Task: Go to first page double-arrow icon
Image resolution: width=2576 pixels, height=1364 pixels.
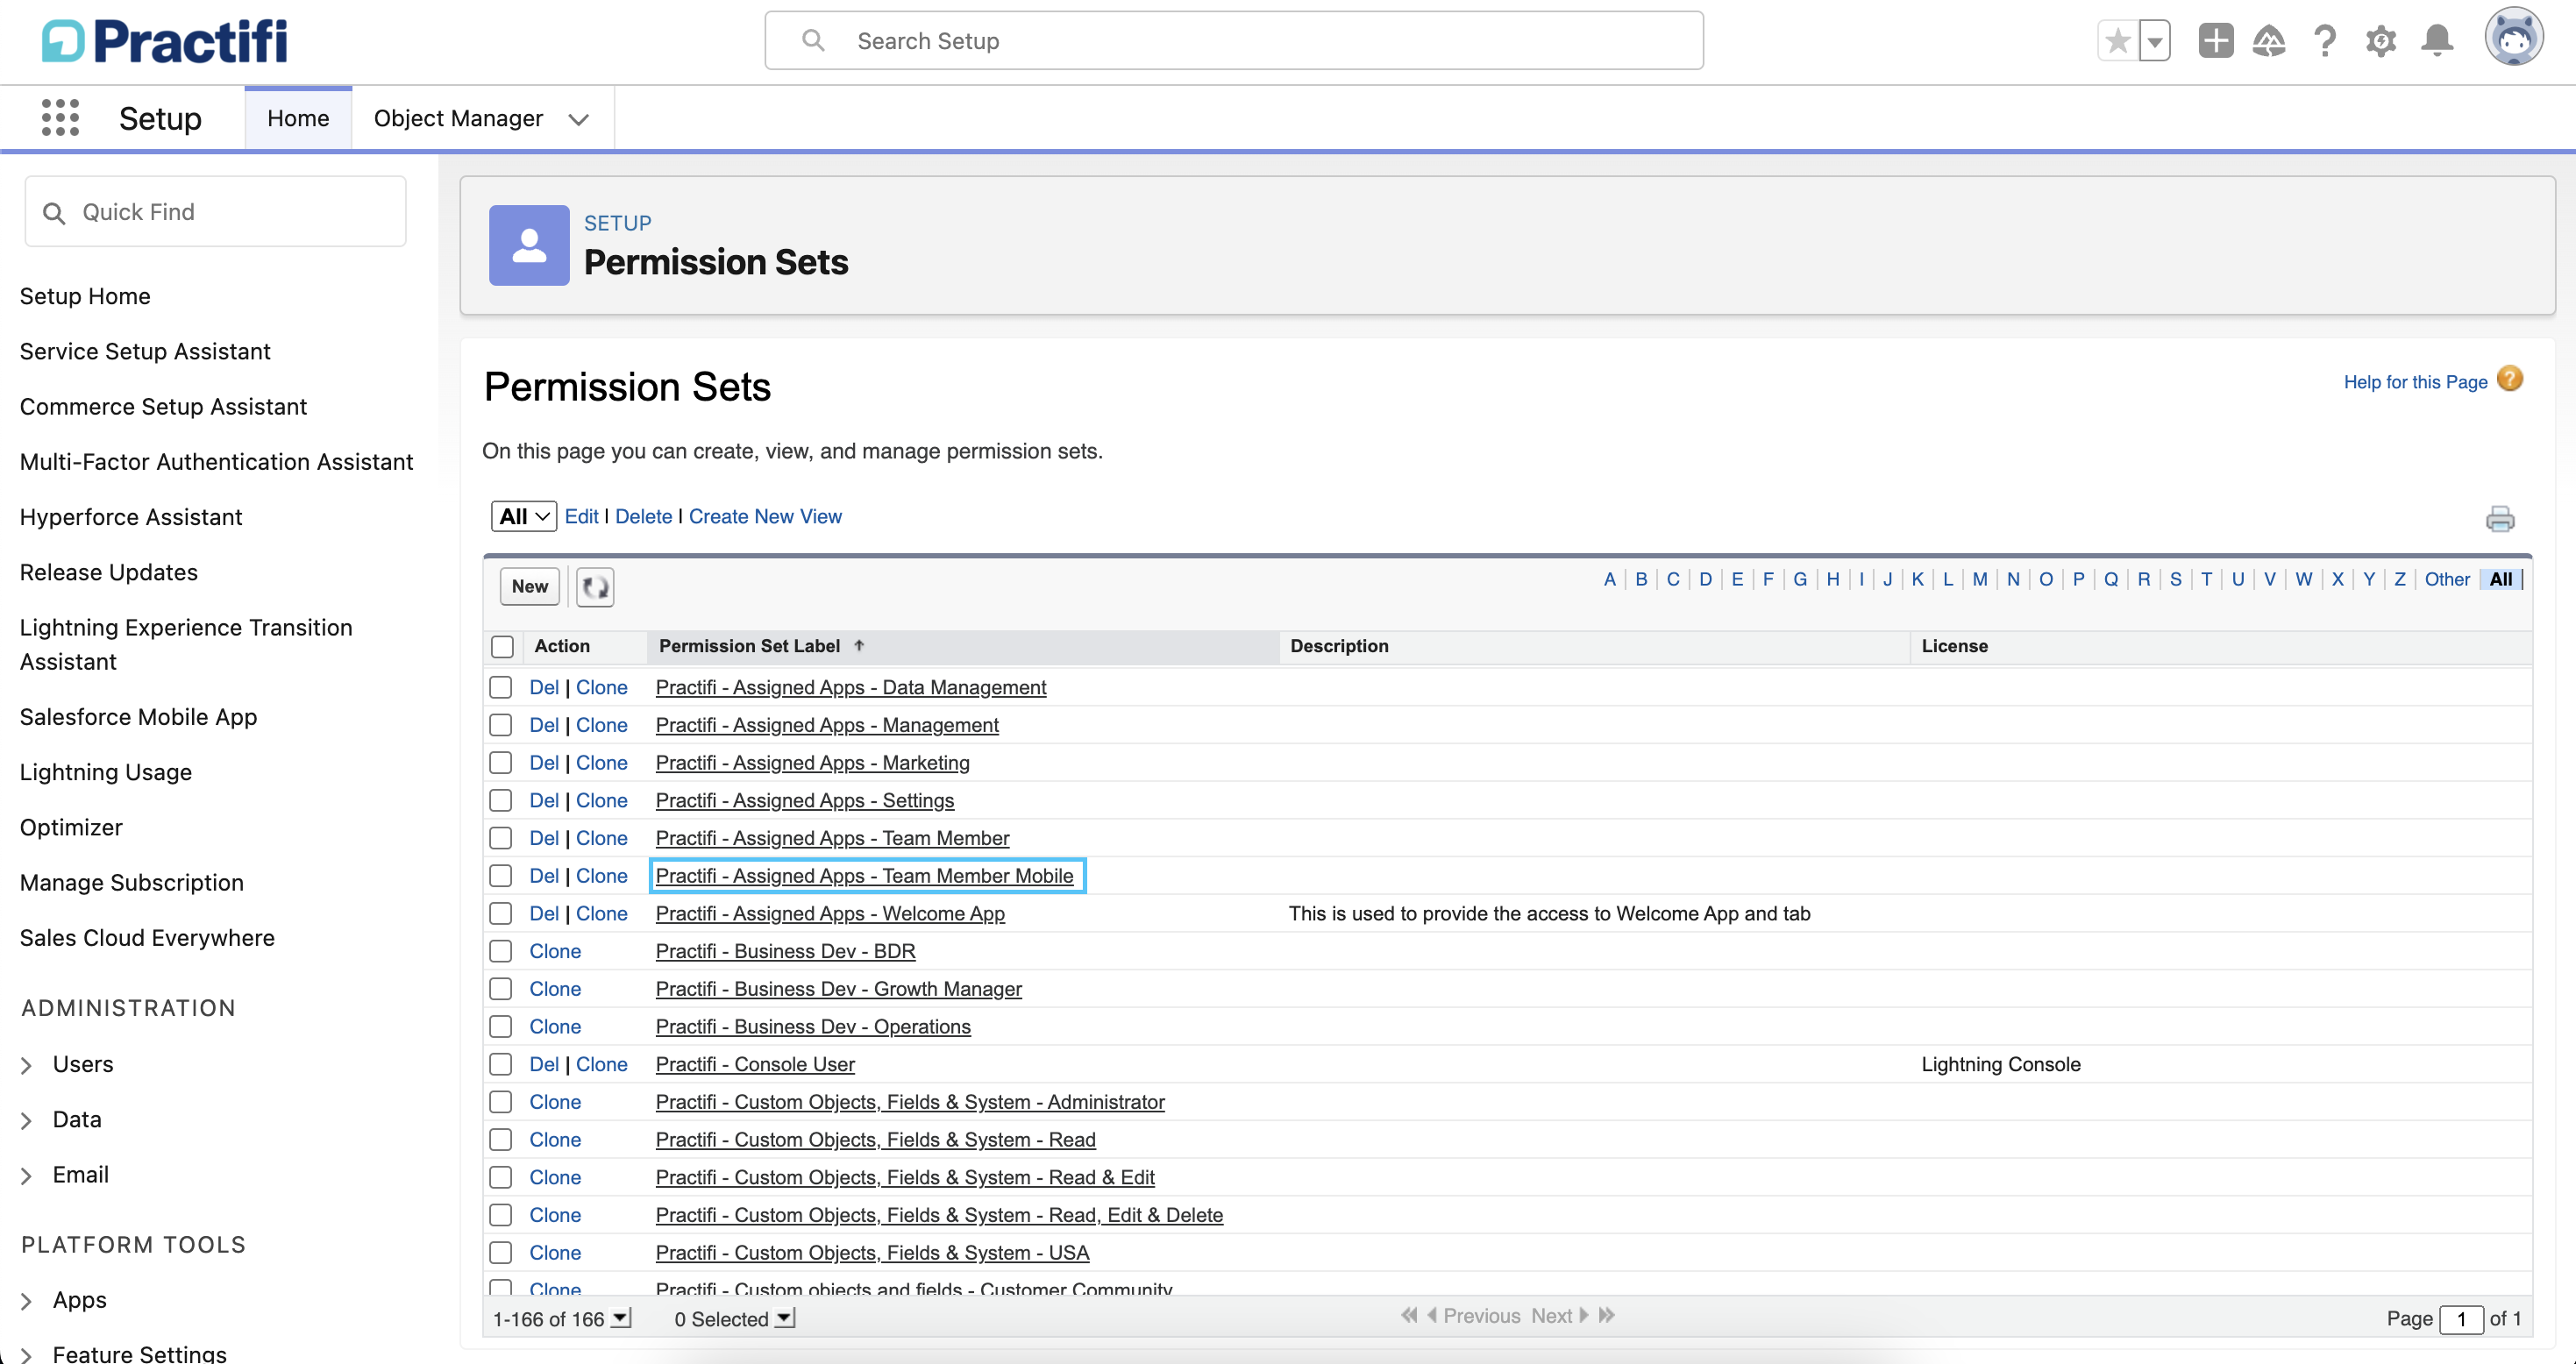Action: point(1409,1316)
